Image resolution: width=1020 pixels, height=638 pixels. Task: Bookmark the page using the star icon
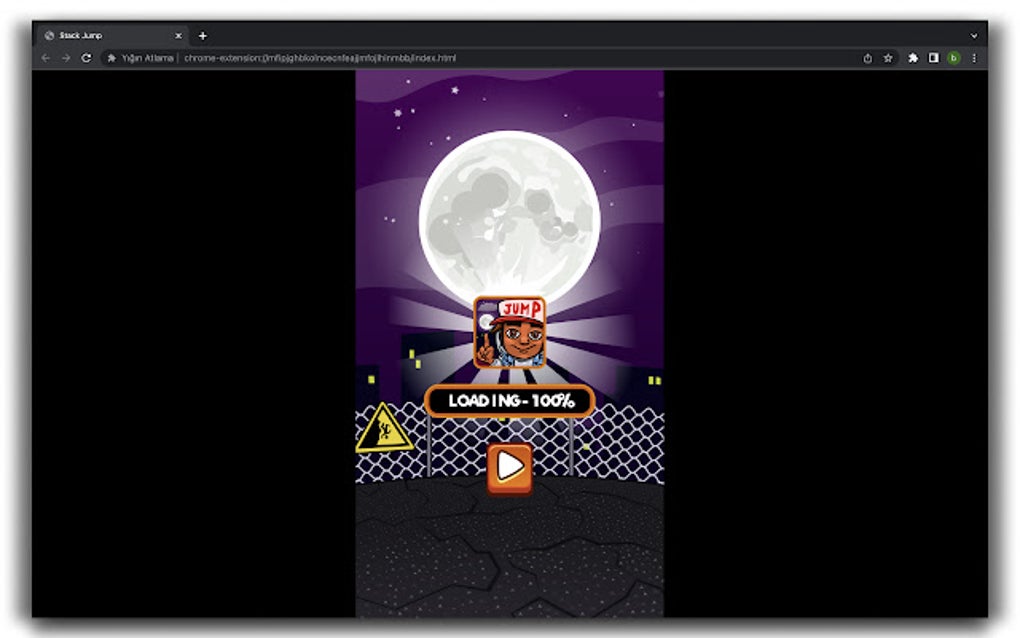point(889,58)
